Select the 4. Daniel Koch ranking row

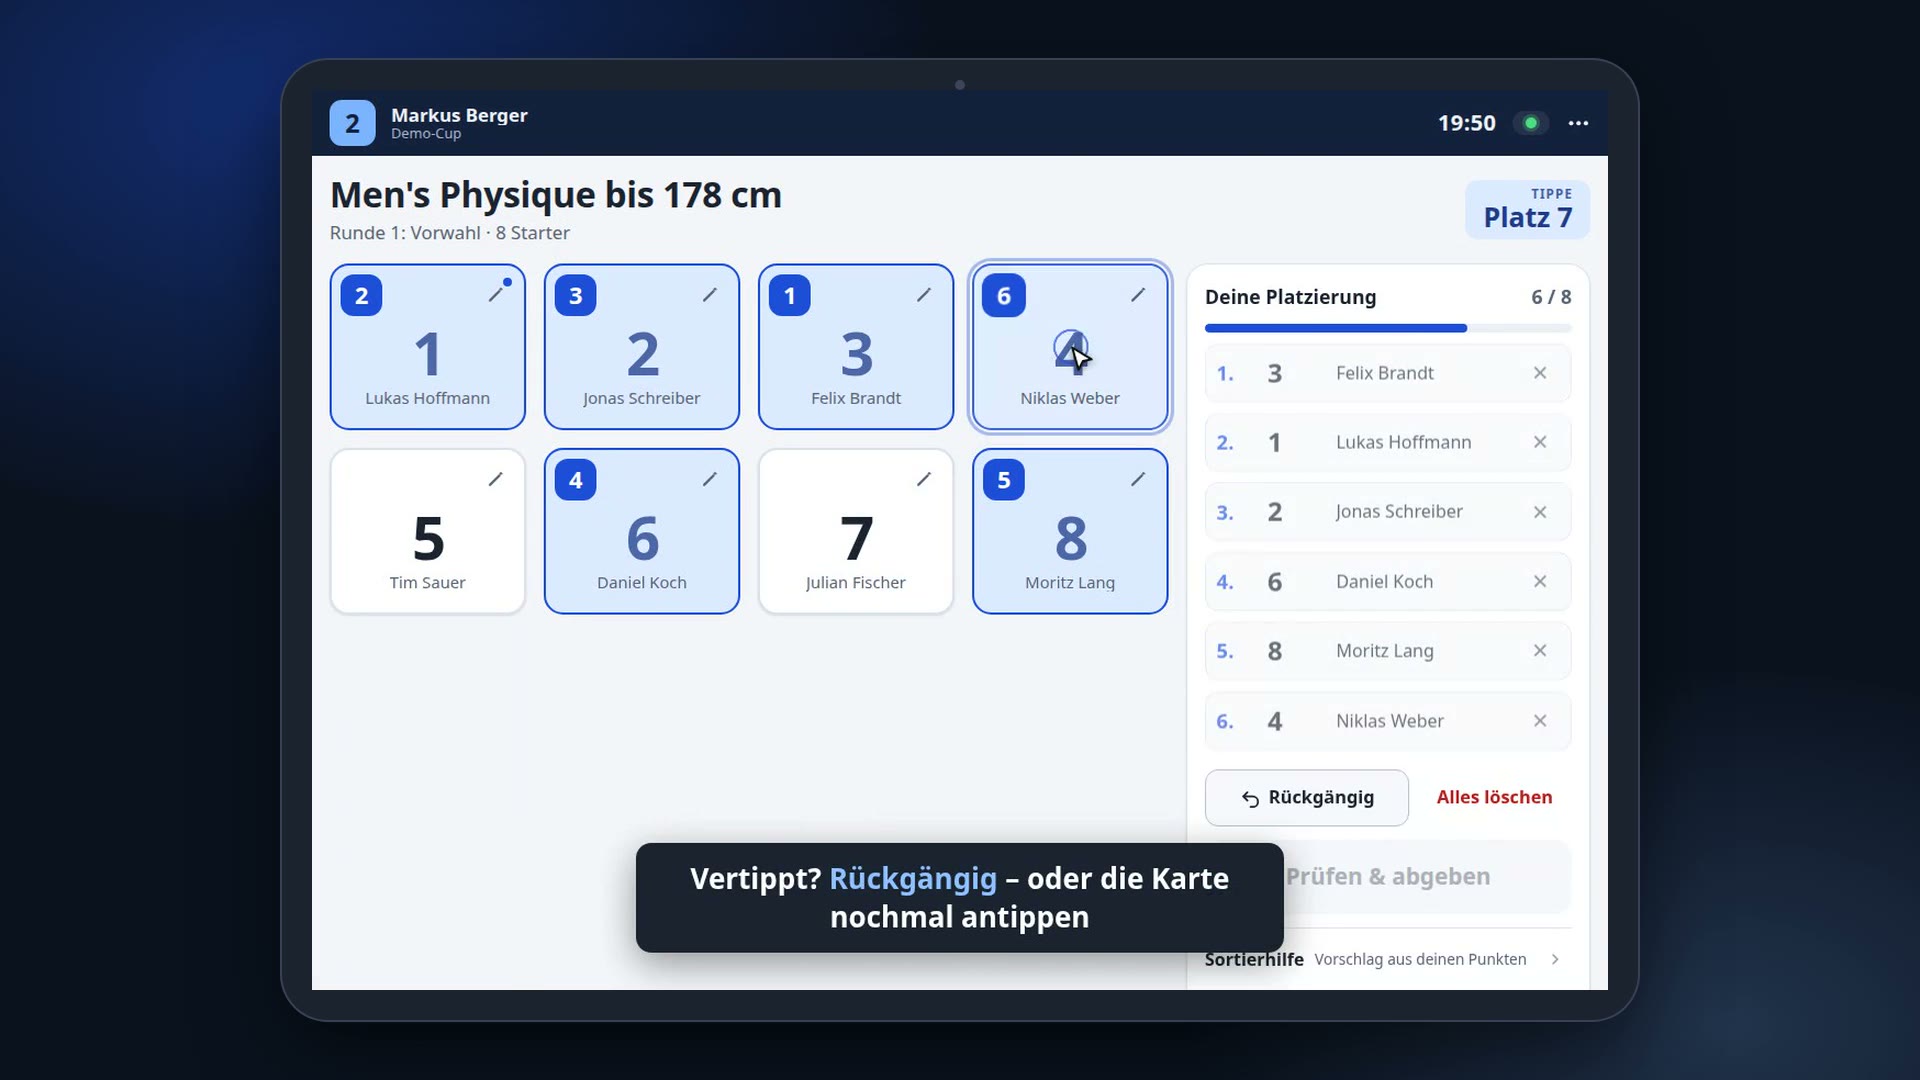point(1388,581)
